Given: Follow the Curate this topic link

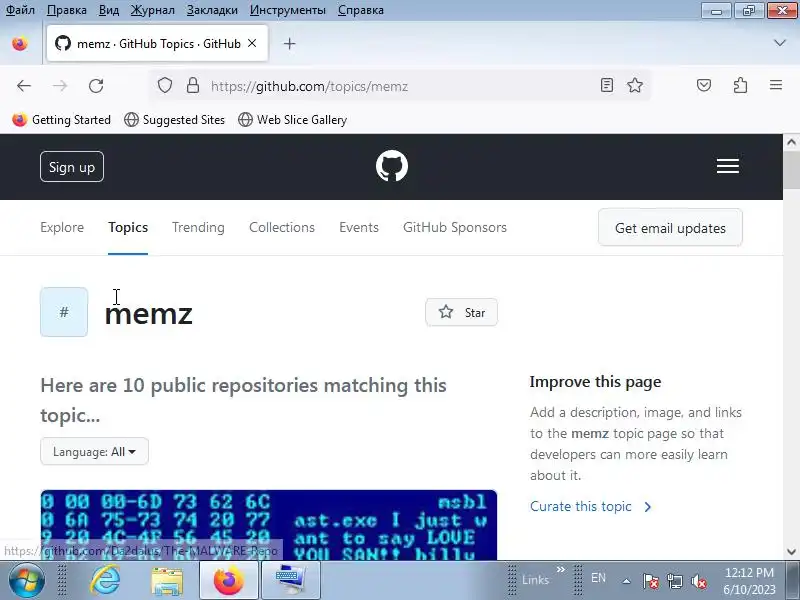Looking at the screenshot, I should click(590, 507).
